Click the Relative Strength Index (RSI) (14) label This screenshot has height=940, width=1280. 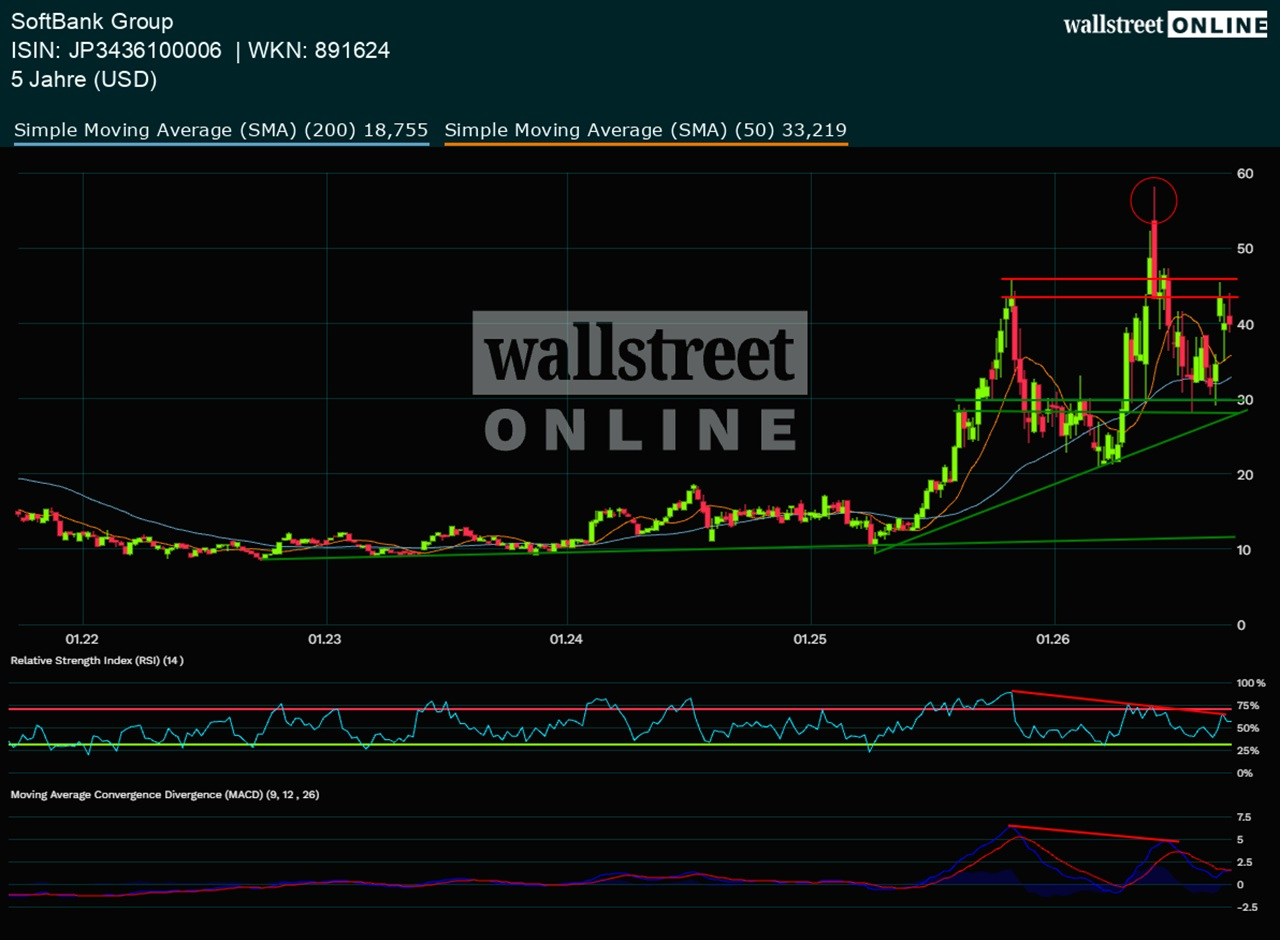coord(97,661)
